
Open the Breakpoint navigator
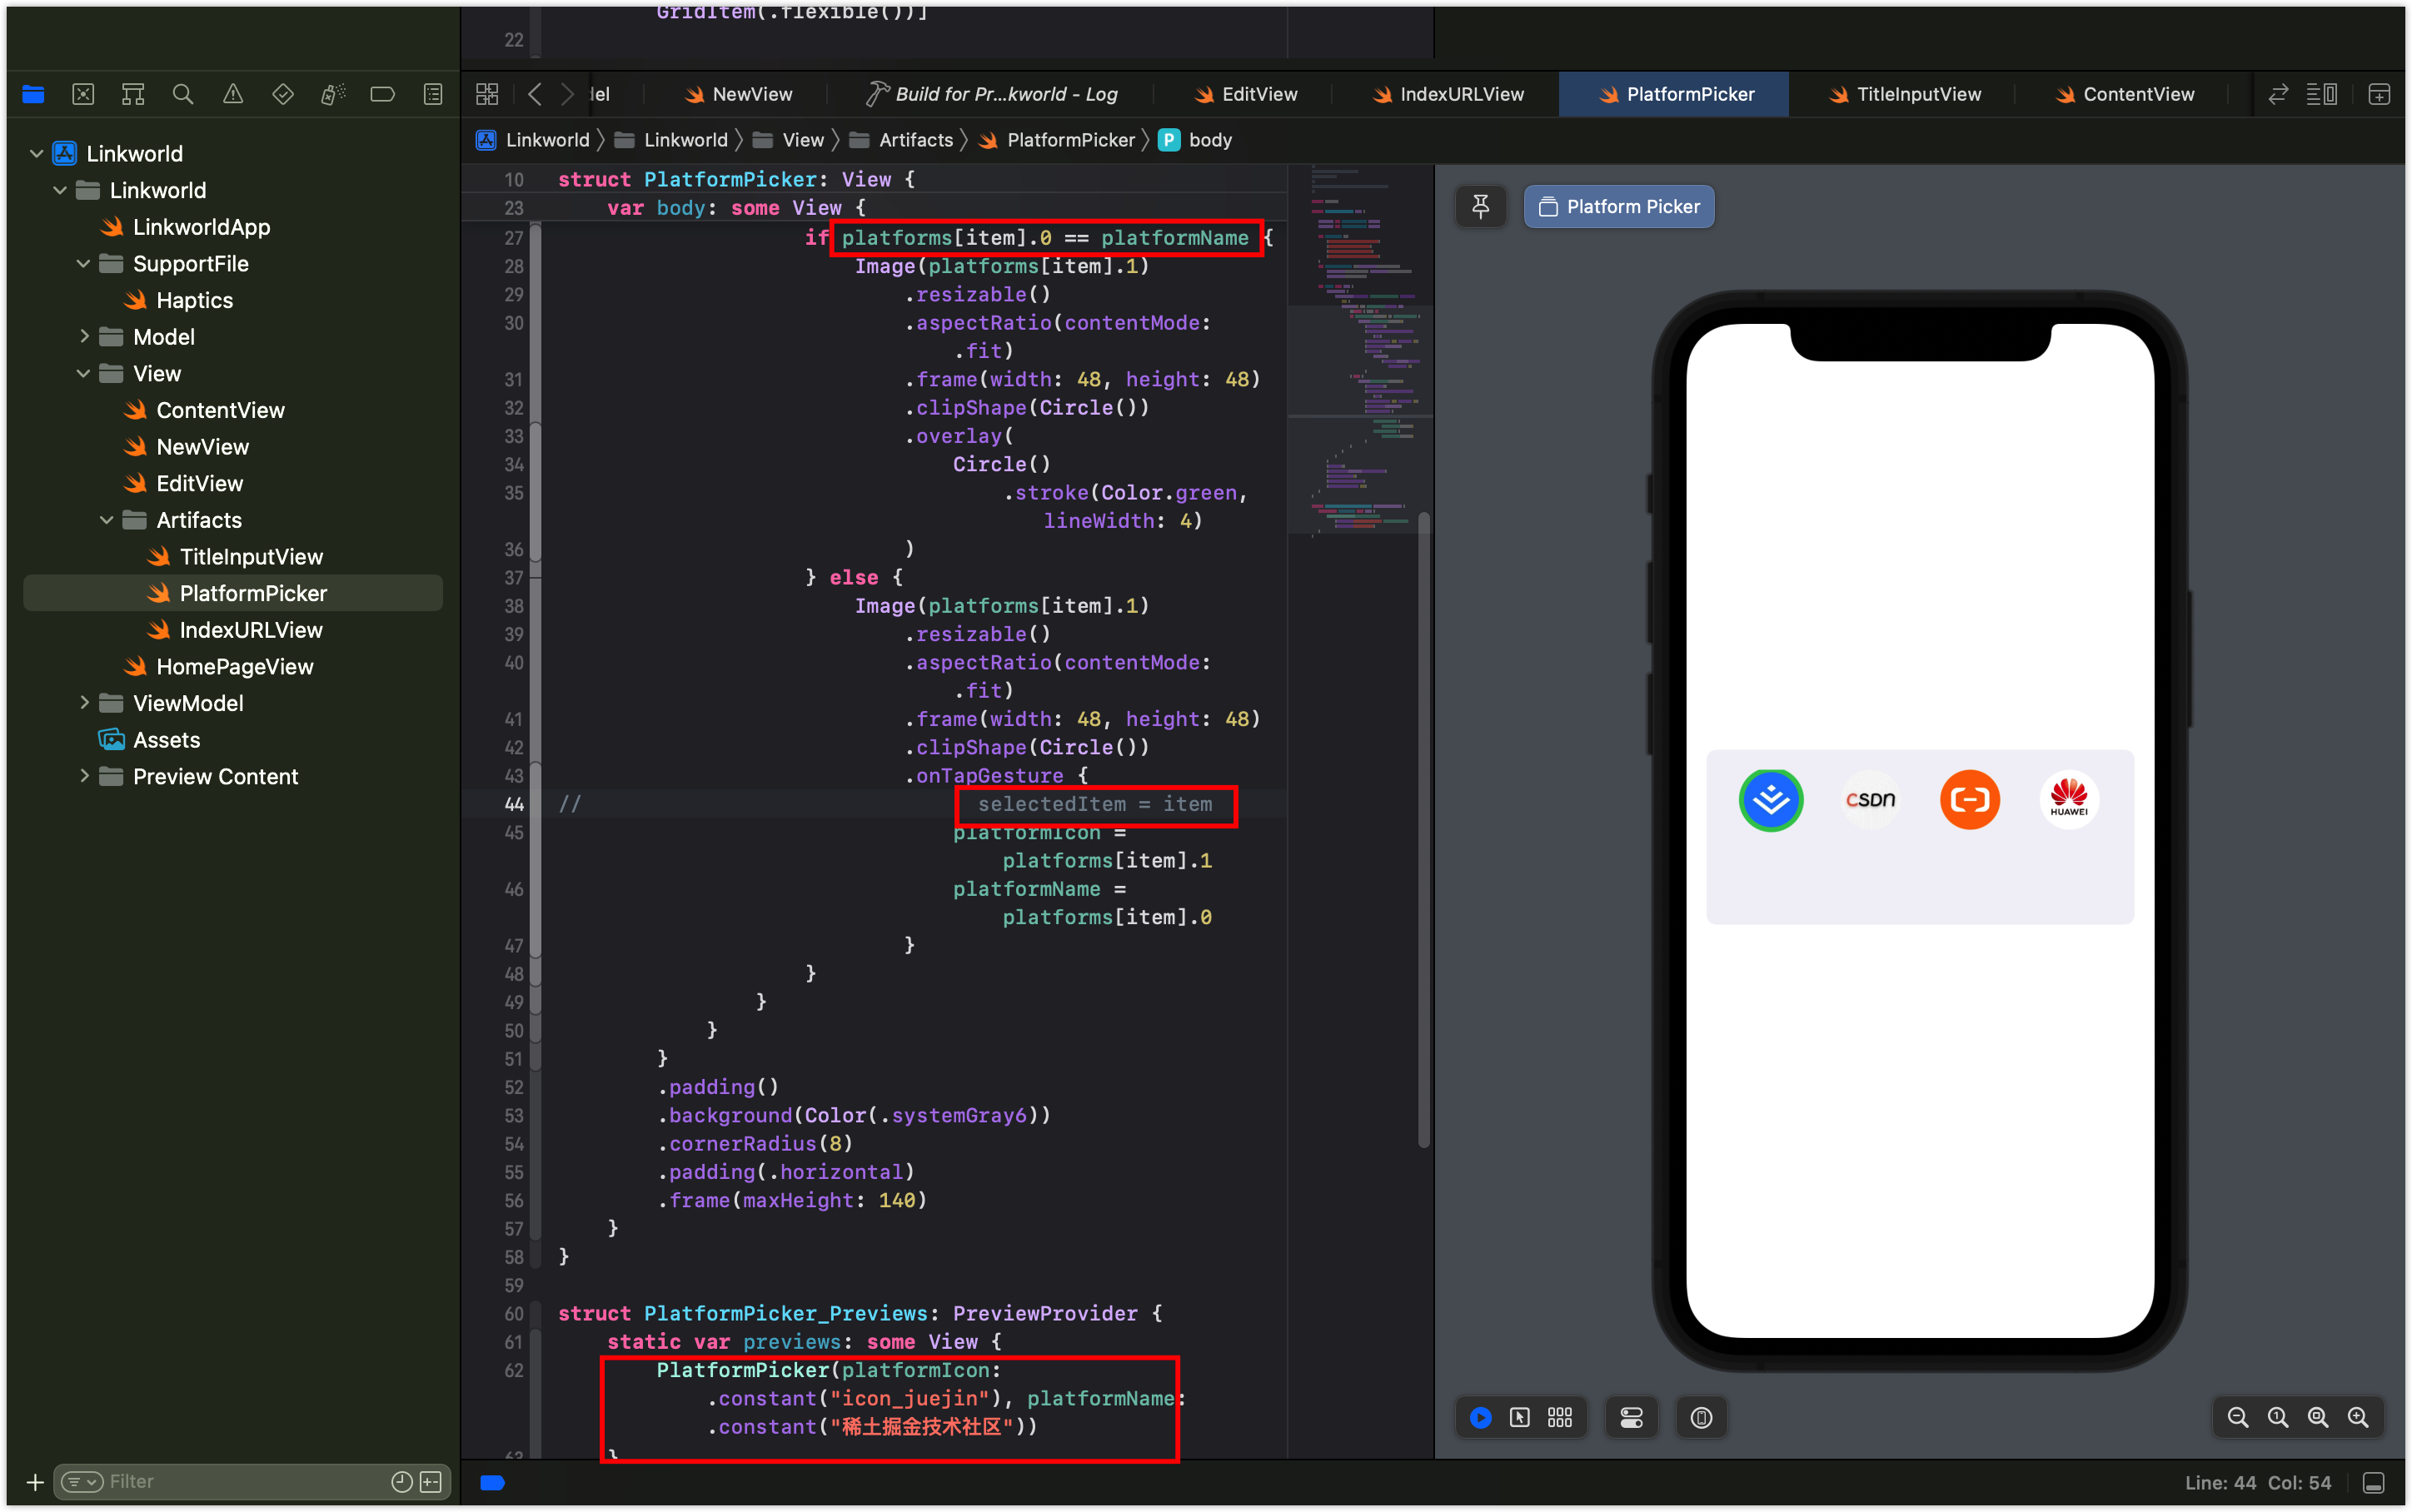382,94
